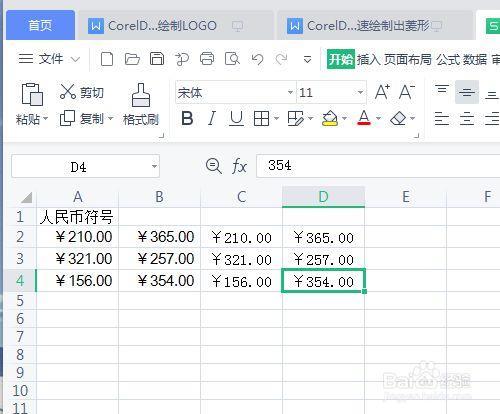Click the Select All corner triangle

click(x=27, y=197)
